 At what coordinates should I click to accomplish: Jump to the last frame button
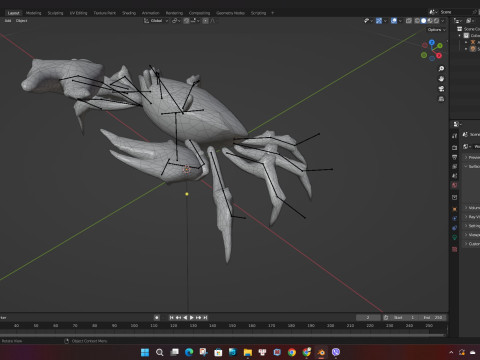coord(205,318)
